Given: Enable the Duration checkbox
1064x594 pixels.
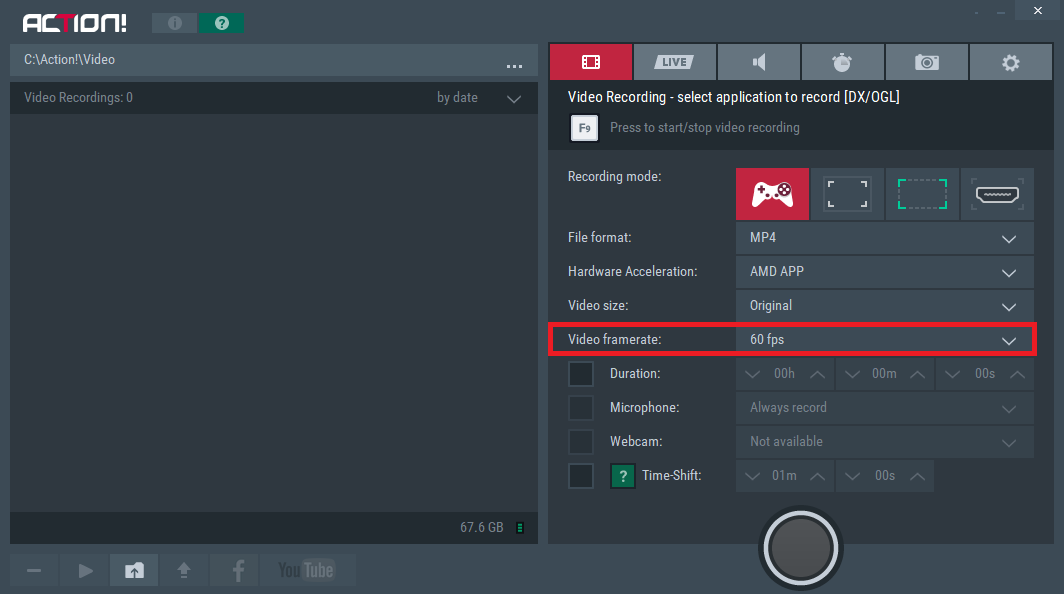Looking at the screenshot, I should pos(581,374).
